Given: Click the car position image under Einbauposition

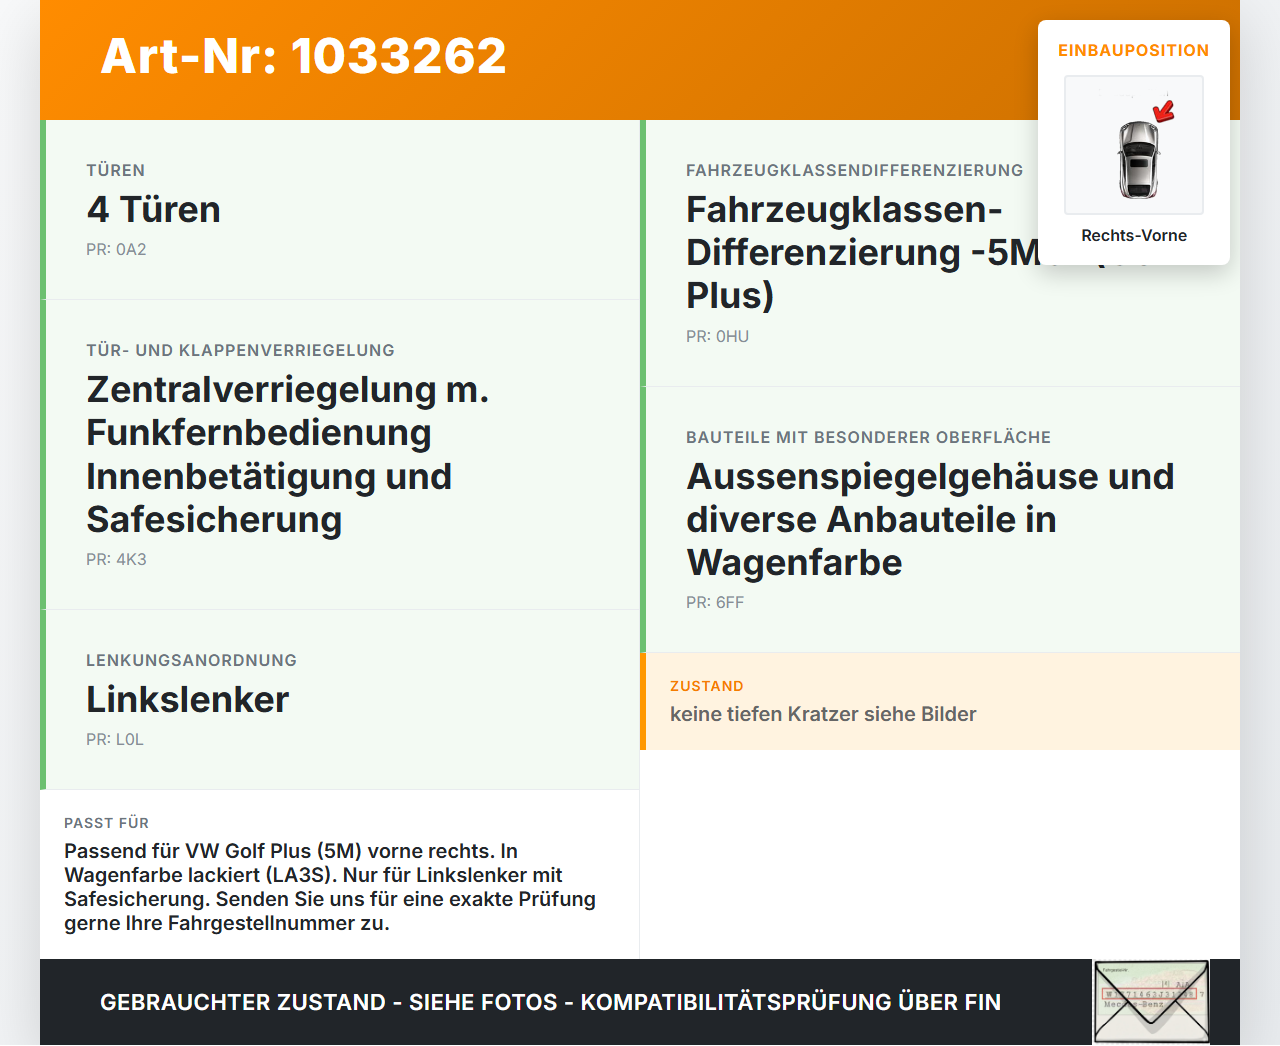Looking at the screenshot, I should tap(1134, 145).
